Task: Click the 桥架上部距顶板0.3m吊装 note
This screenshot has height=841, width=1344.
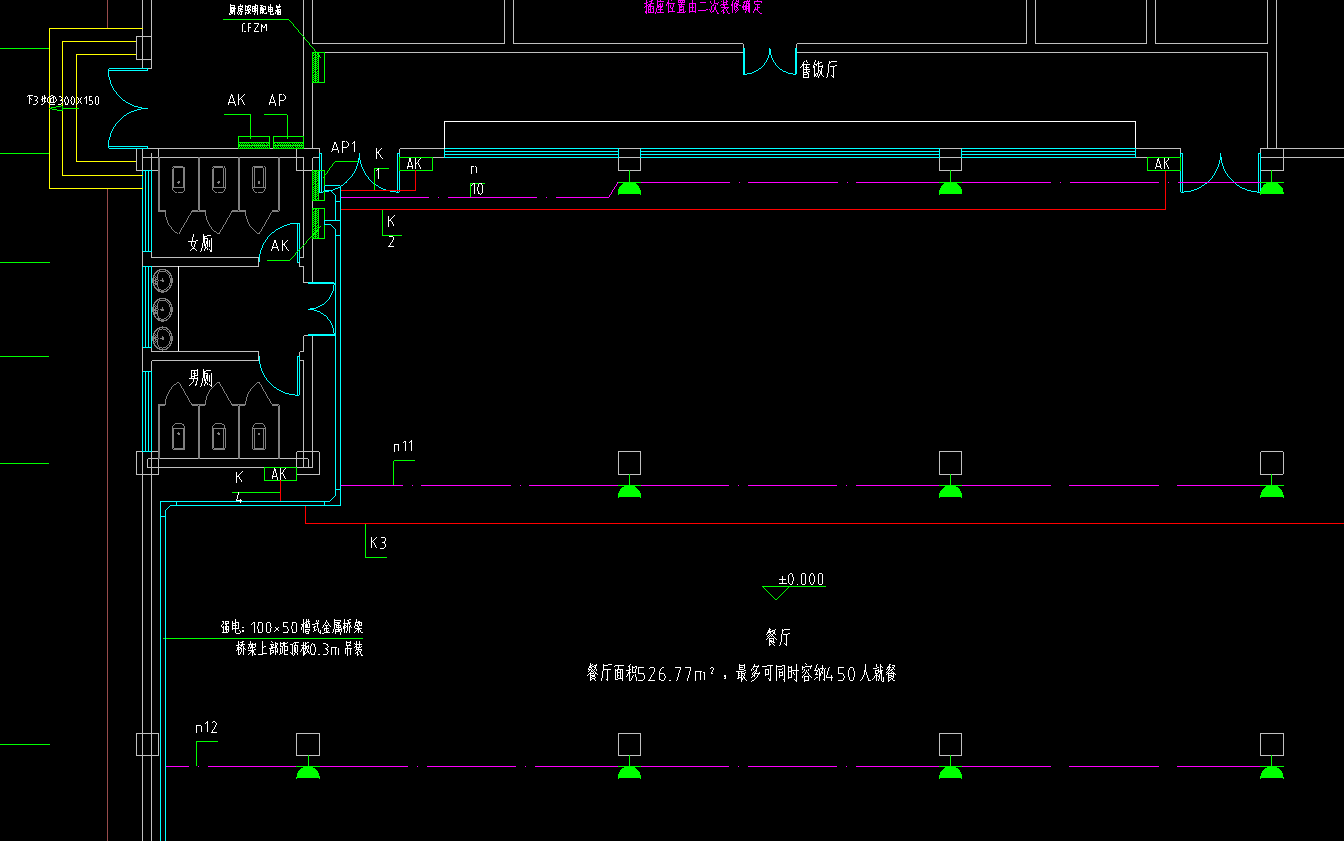Action: tap(299, 648)
